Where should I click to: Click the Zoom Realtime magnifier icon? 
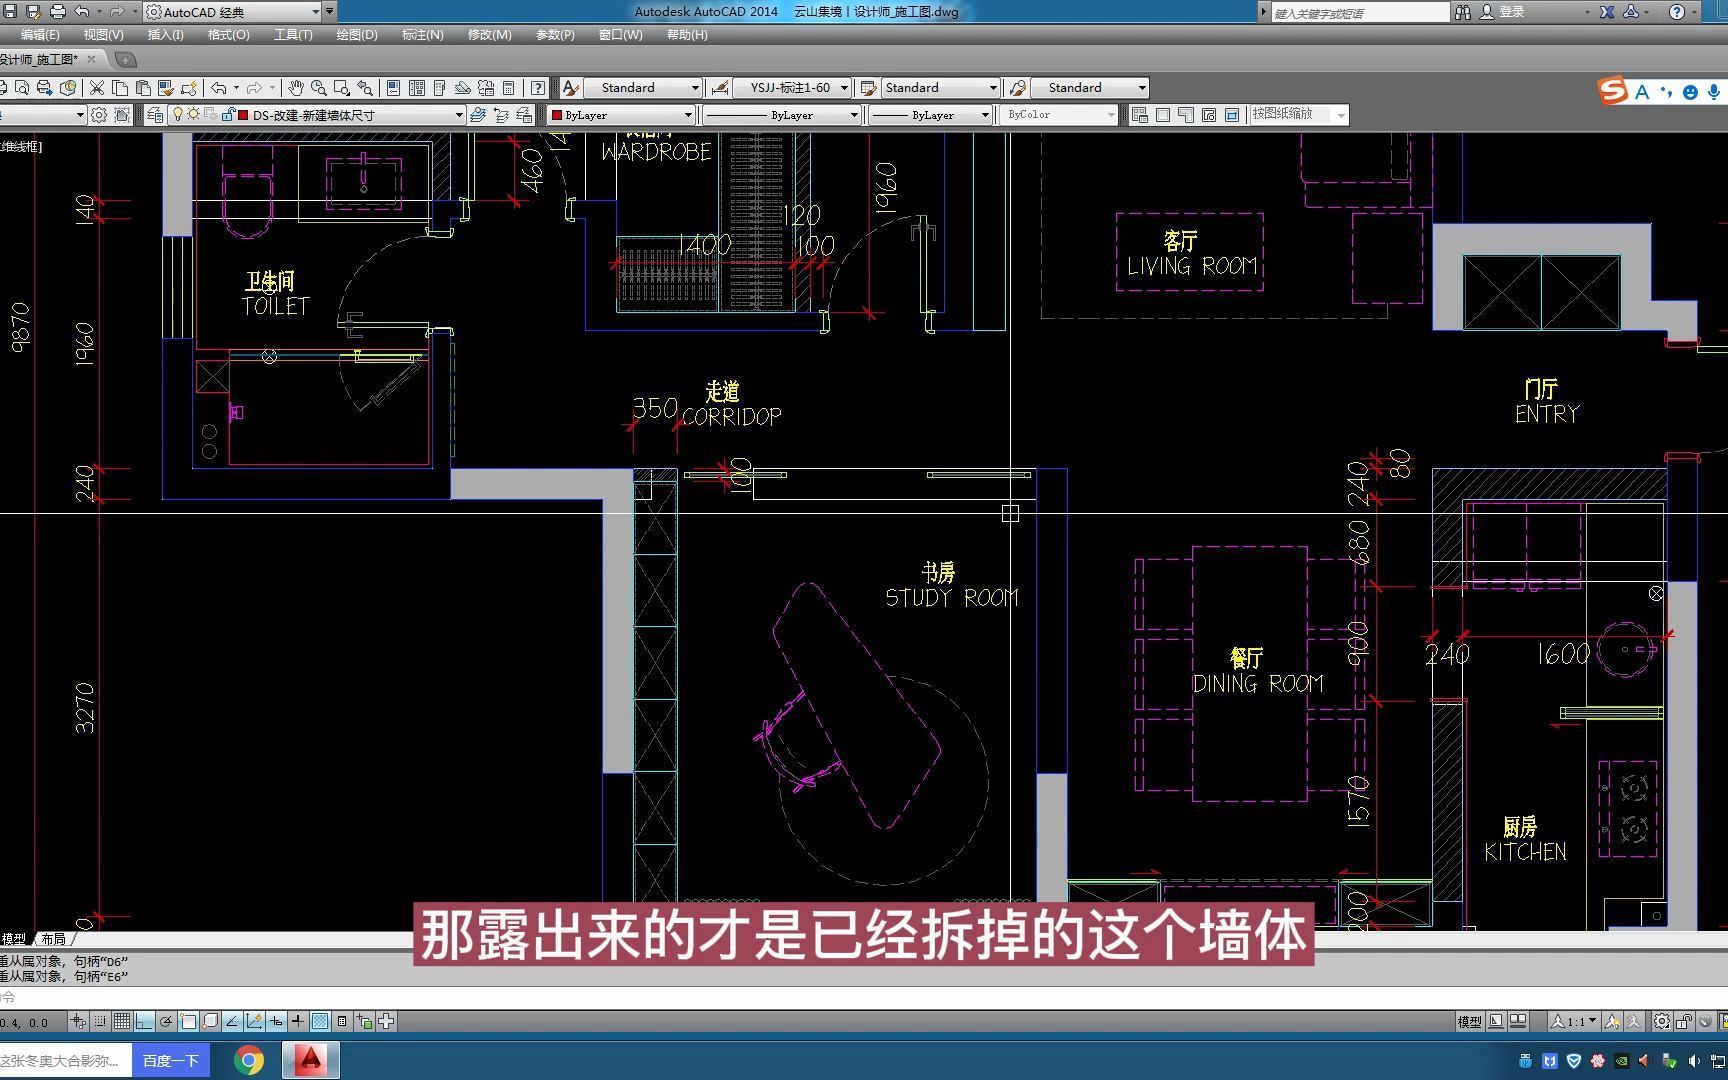click(x=318, y=88)
